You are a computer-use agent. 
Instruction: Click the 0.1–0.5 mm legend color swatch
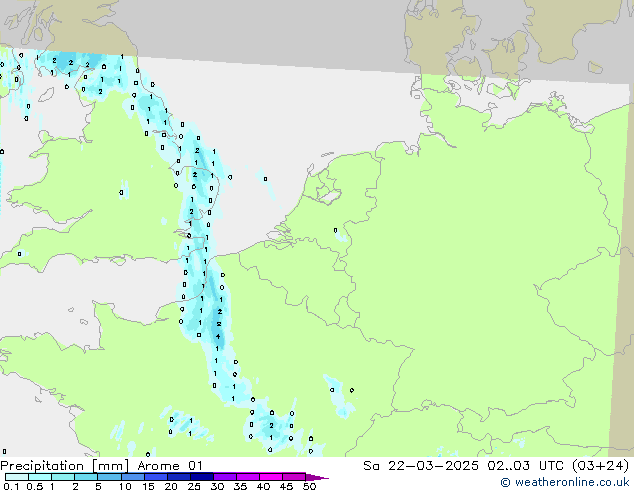coord(17,477)
